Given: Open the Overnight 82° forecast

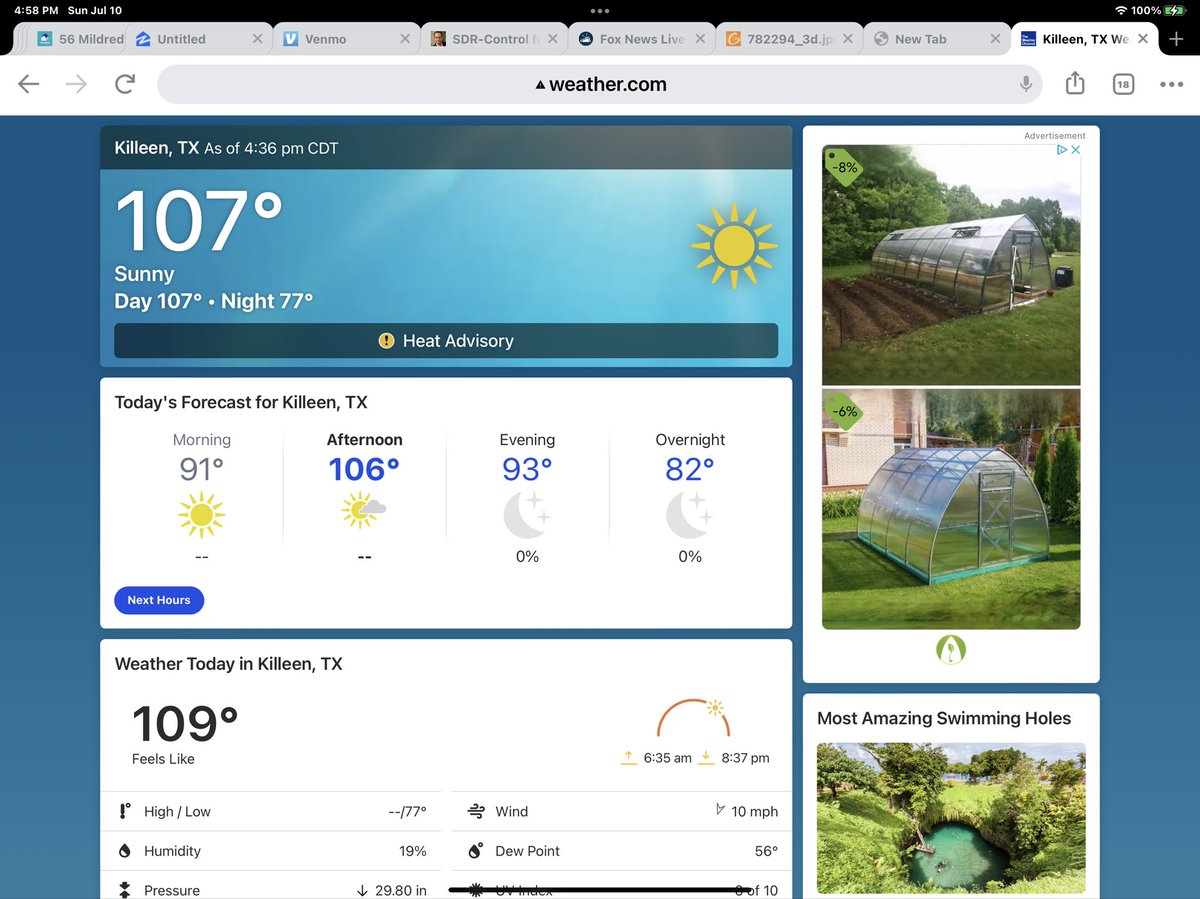Looking at the screenshot, I should tap(690, 498).
